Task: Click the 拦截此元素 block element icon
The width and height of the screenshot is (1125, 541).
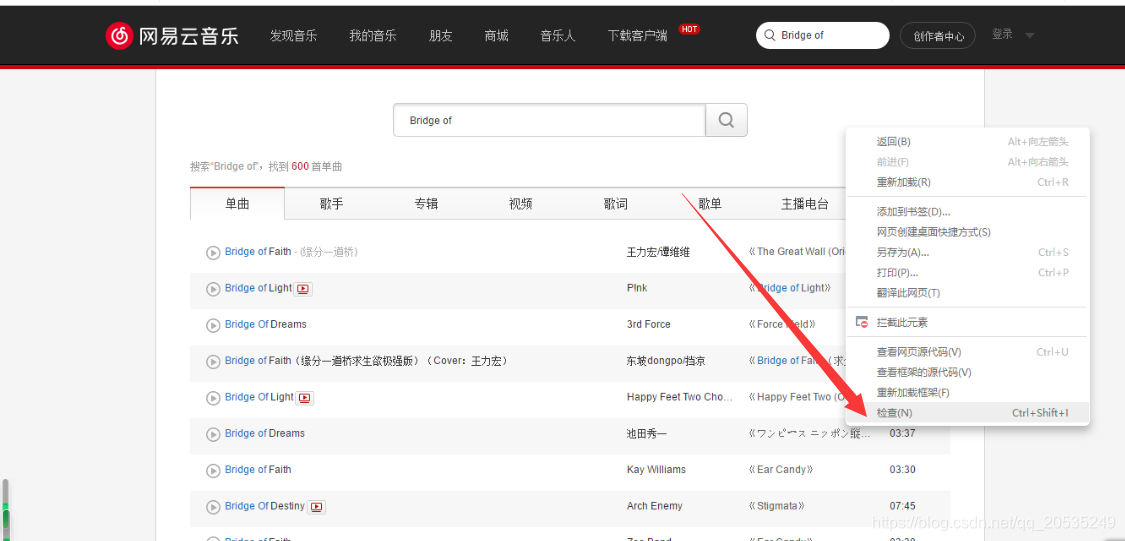Action: click(862, 323)
